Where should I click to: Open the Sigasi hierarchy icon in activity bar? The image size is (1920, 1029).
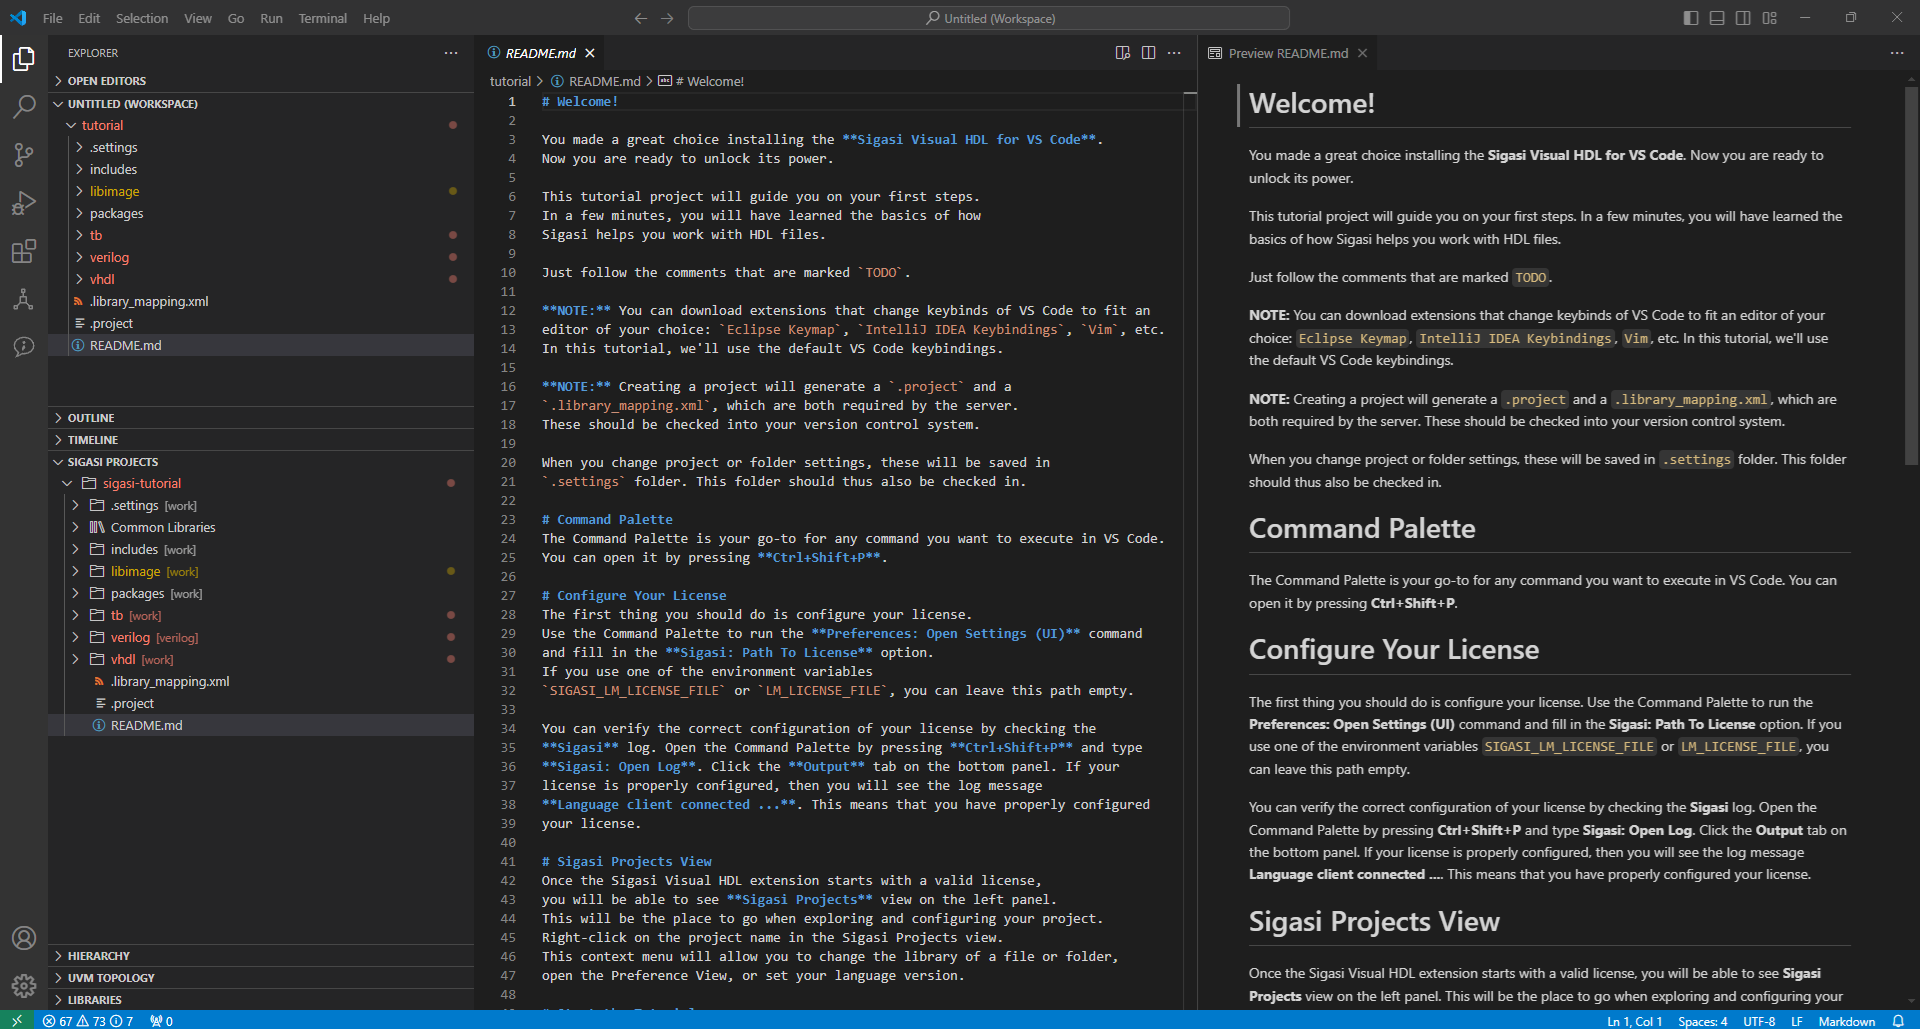pyautogui.click(x=24, y=299)
